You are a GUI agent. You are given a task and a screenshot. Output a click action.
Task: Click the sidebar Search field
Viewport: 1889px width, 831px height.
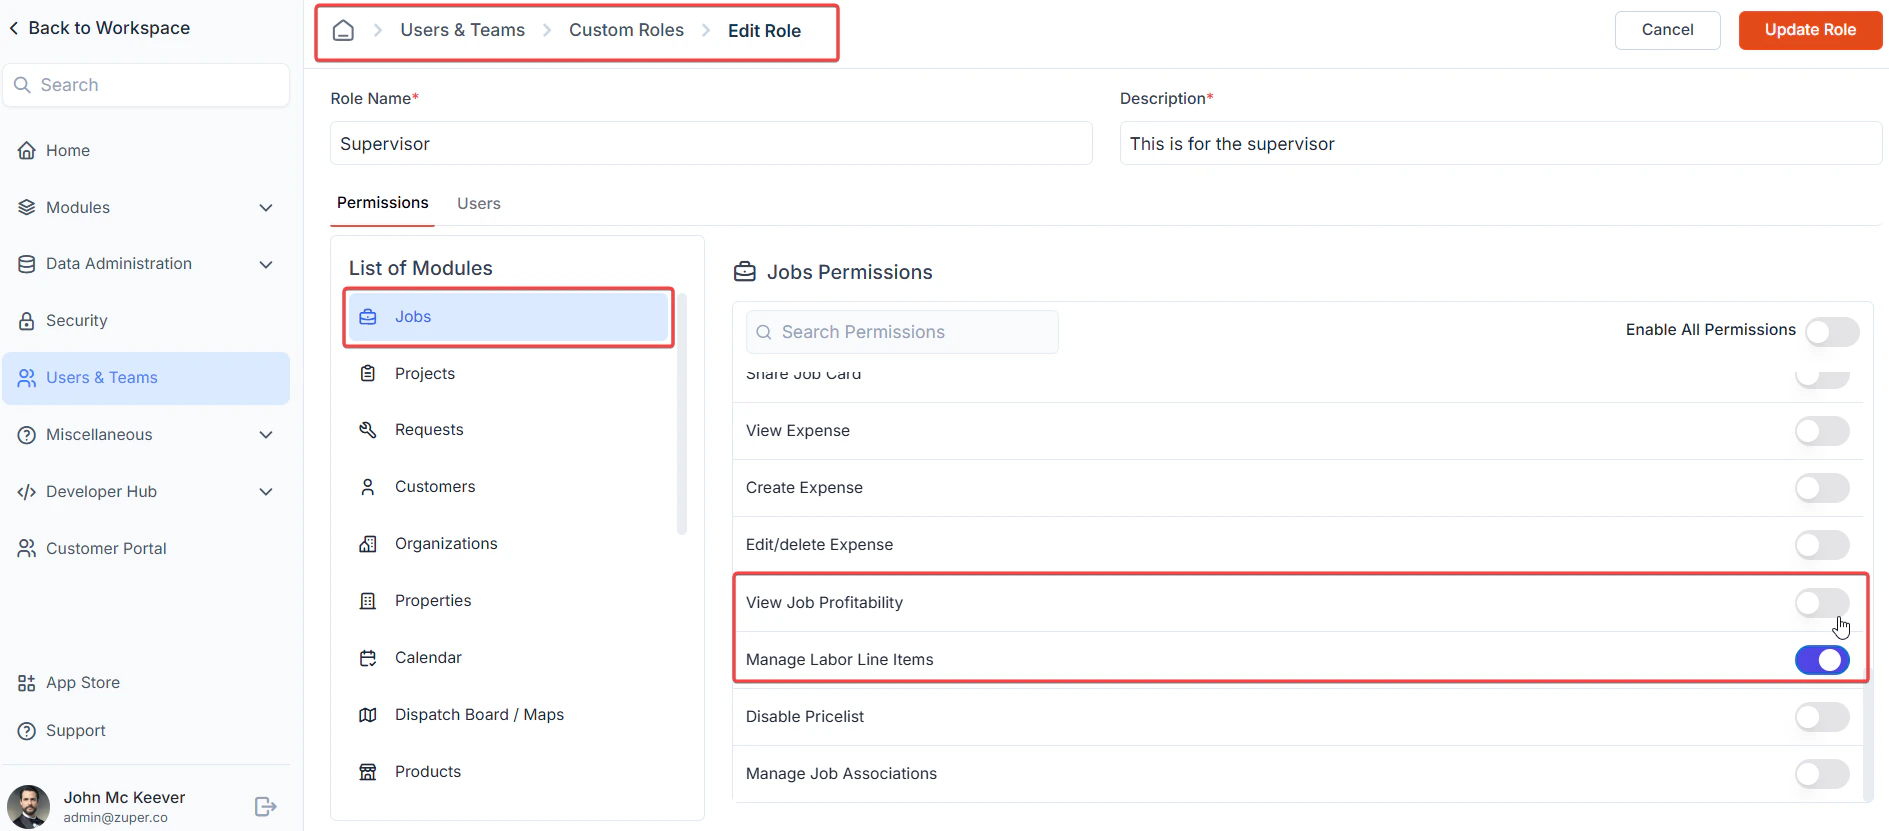tap(147, 85)
